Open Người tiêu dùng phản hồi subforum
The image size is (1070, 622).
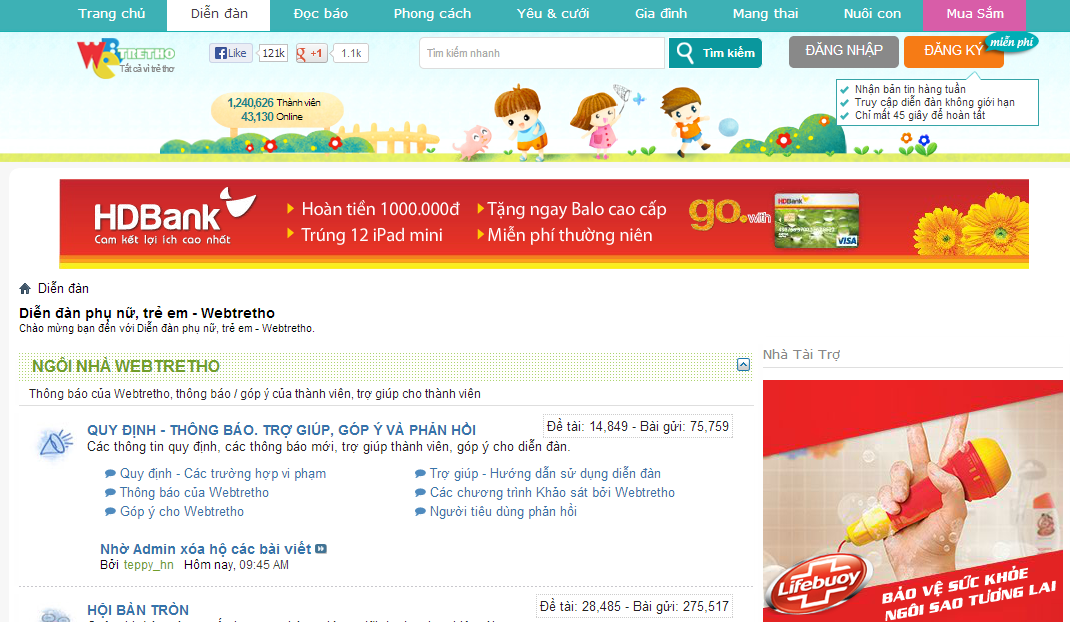(504, 511)
